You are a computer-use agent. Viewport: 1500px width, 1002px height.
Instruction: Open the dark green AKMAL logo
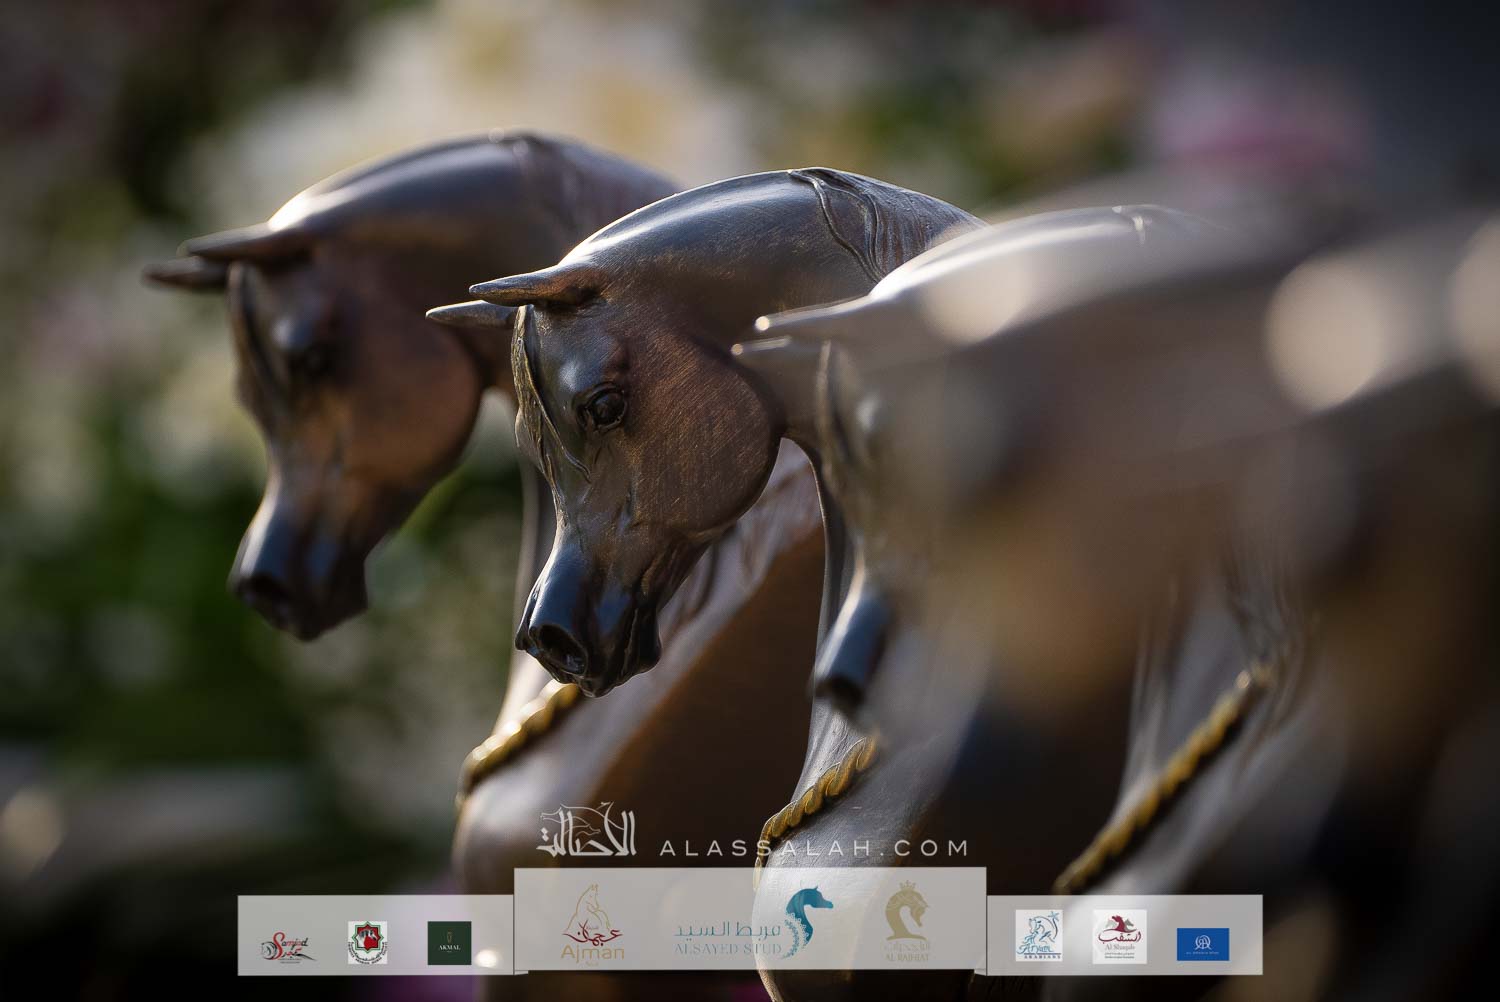(449, 943)
